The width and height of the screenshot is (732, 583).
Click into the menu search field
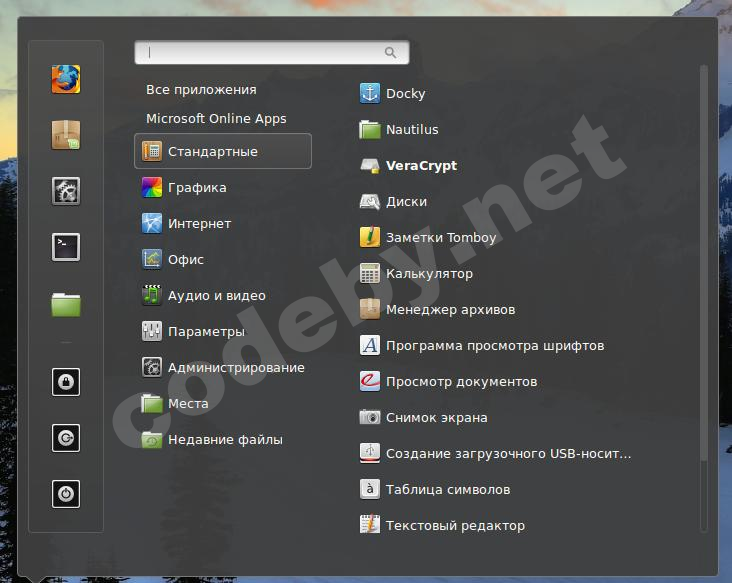tap(272, 52)
